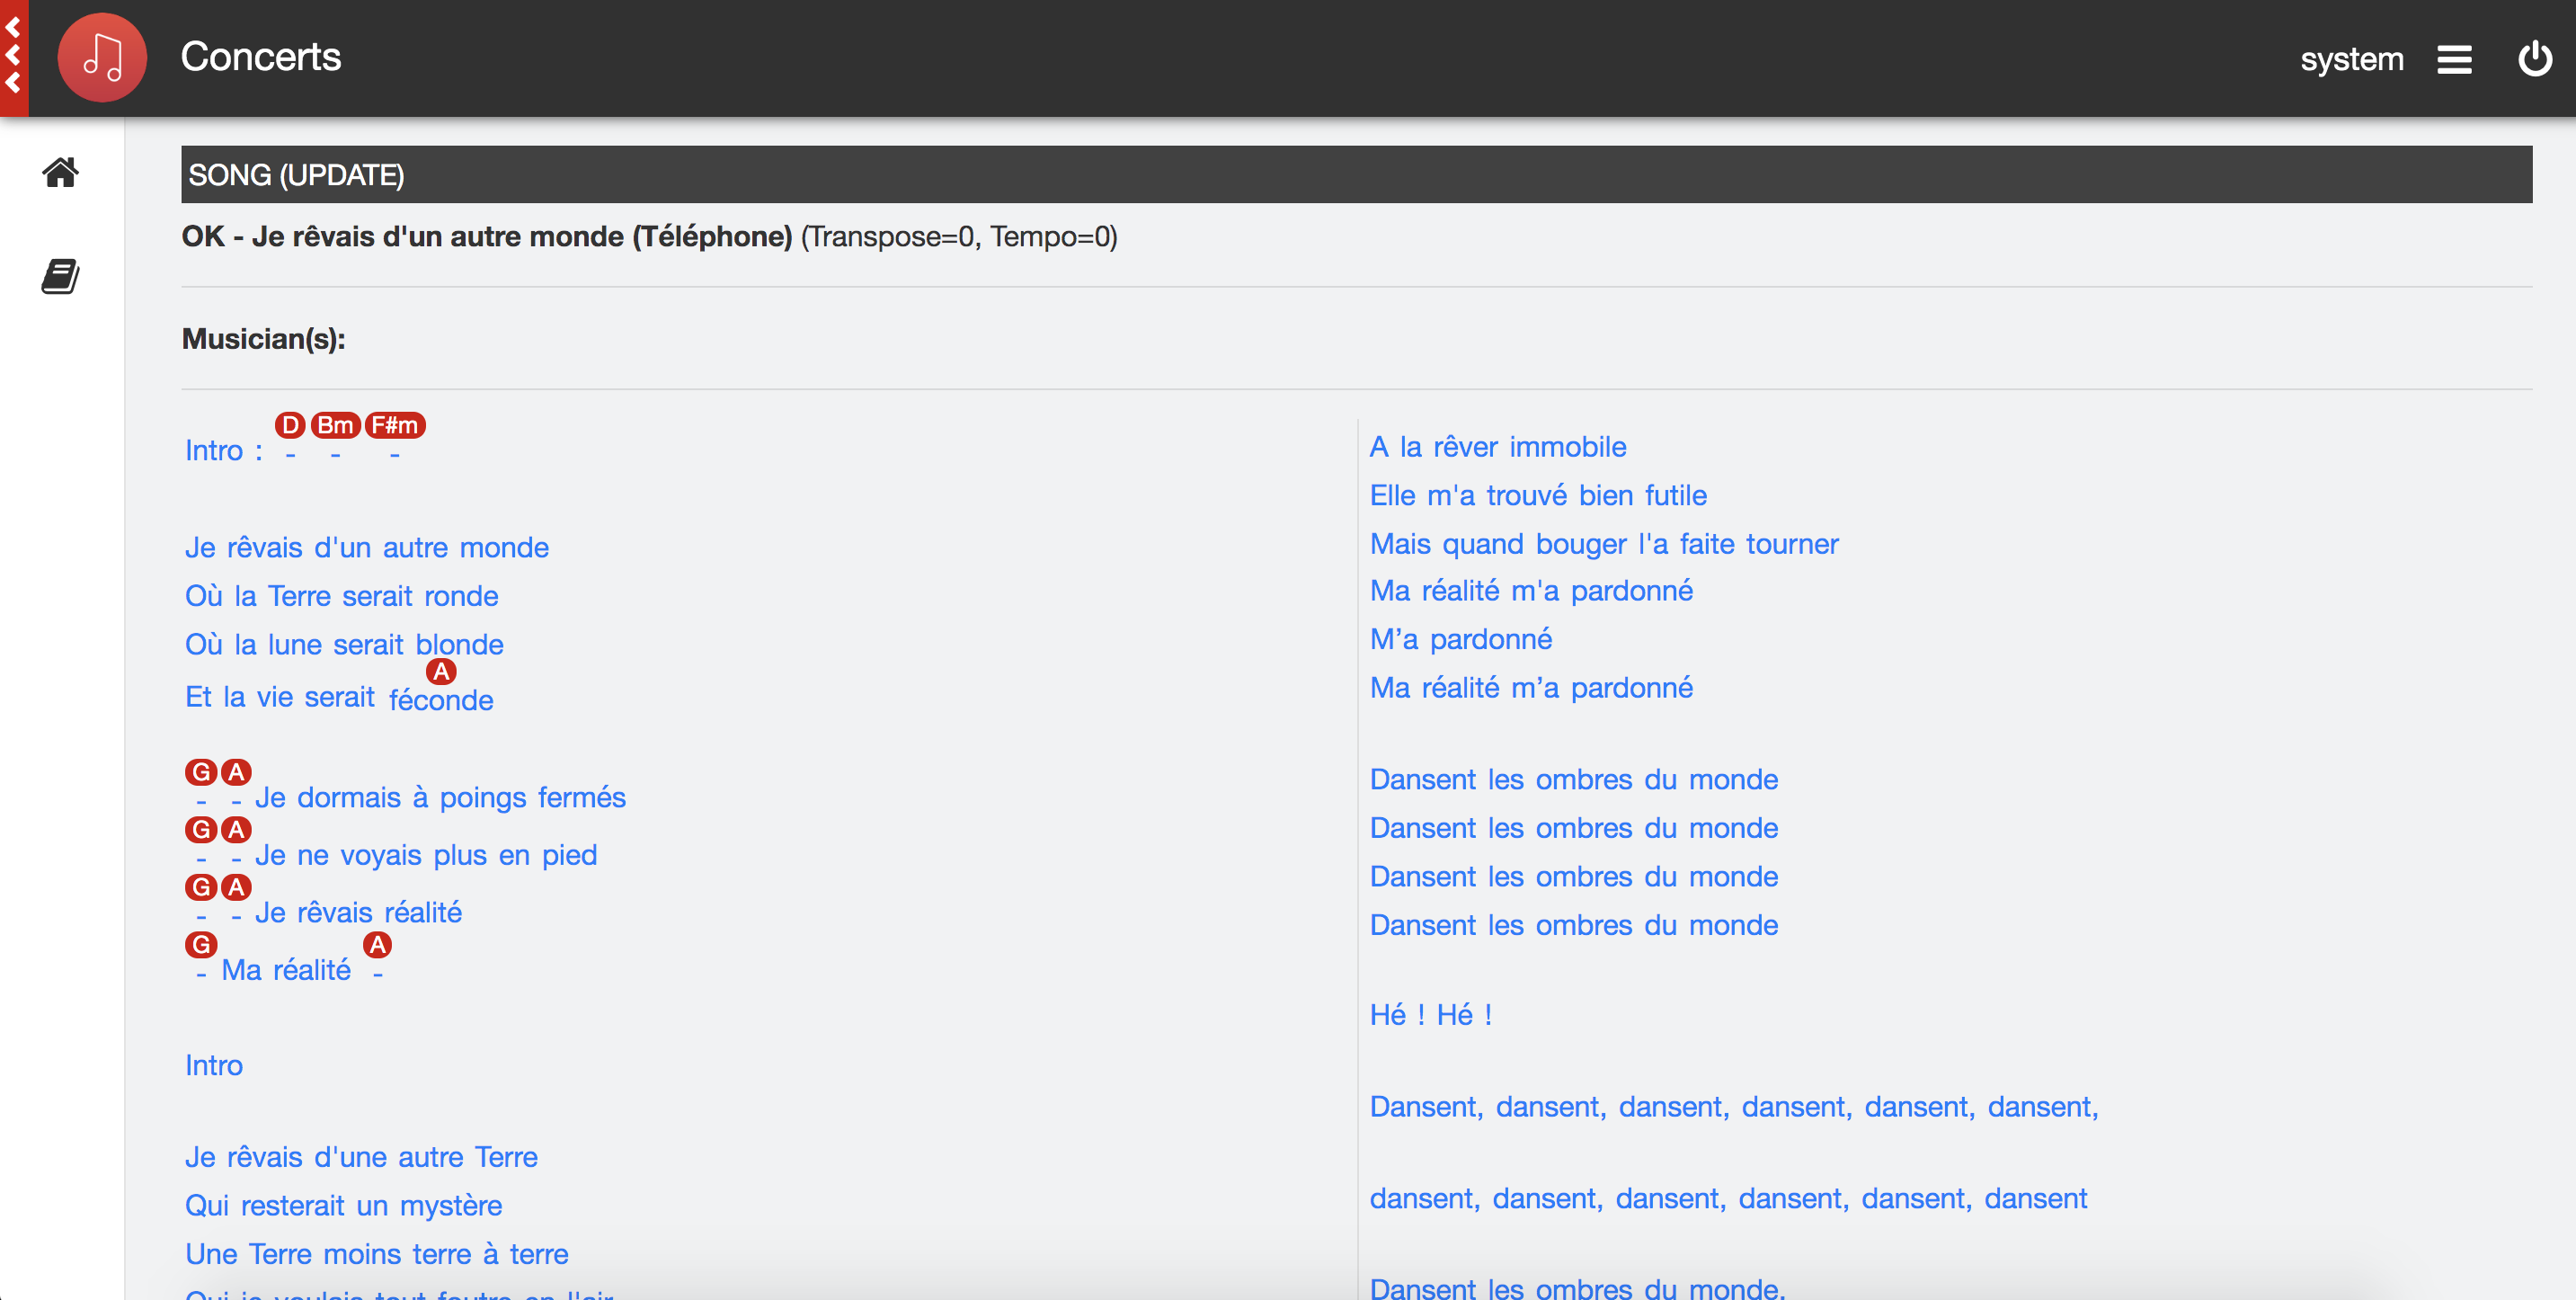The width and height of the screenshot is (2576, 1300).
Task: Click the Concerts title
Action: click(x=260, y=57)
